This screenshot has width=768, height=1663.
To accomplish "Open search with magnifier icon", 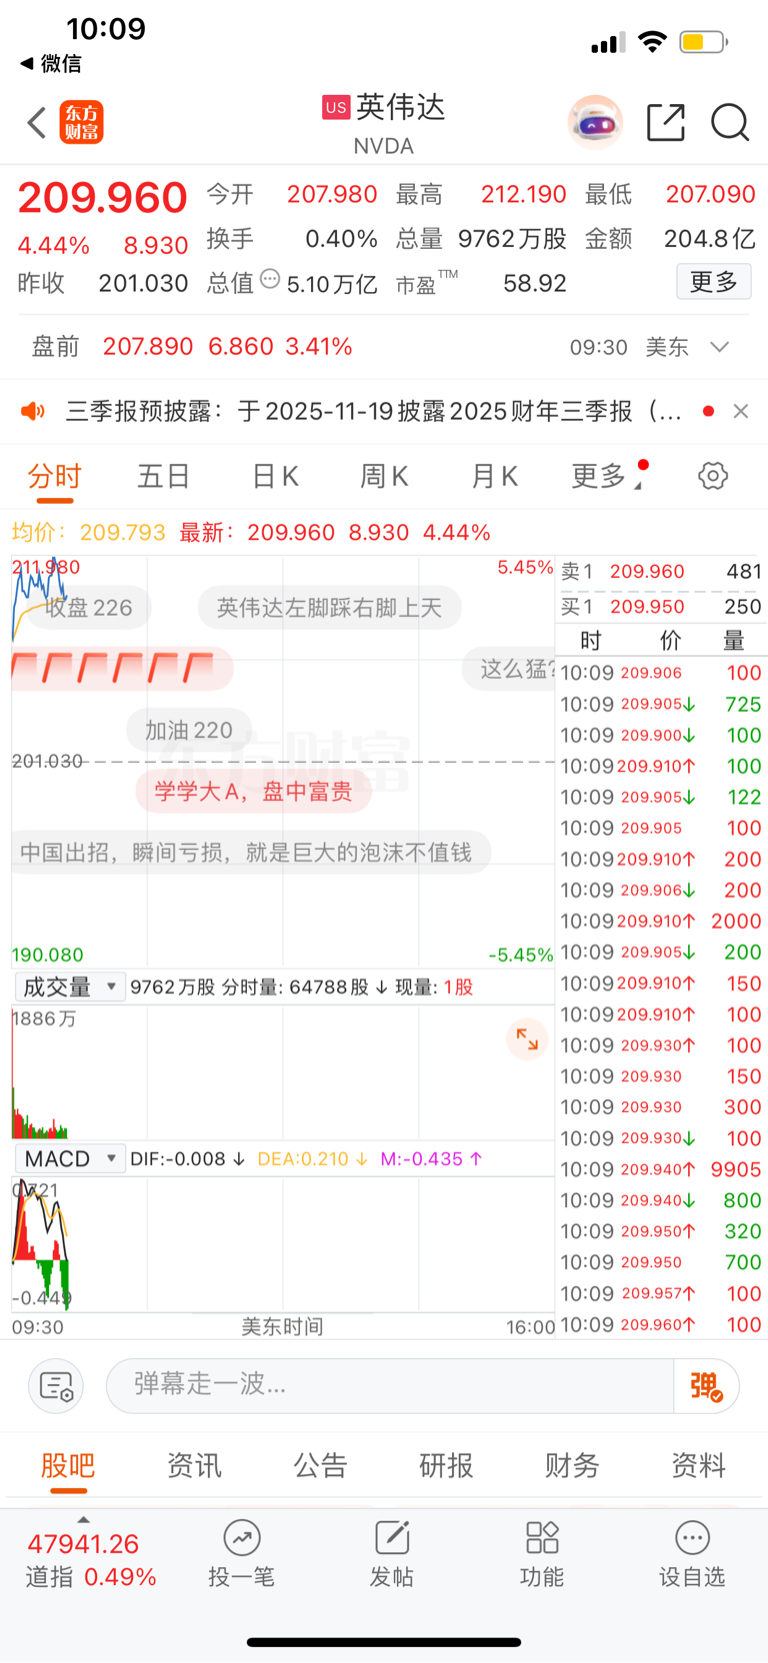I will pyautogui.click(x=730, y=123).
